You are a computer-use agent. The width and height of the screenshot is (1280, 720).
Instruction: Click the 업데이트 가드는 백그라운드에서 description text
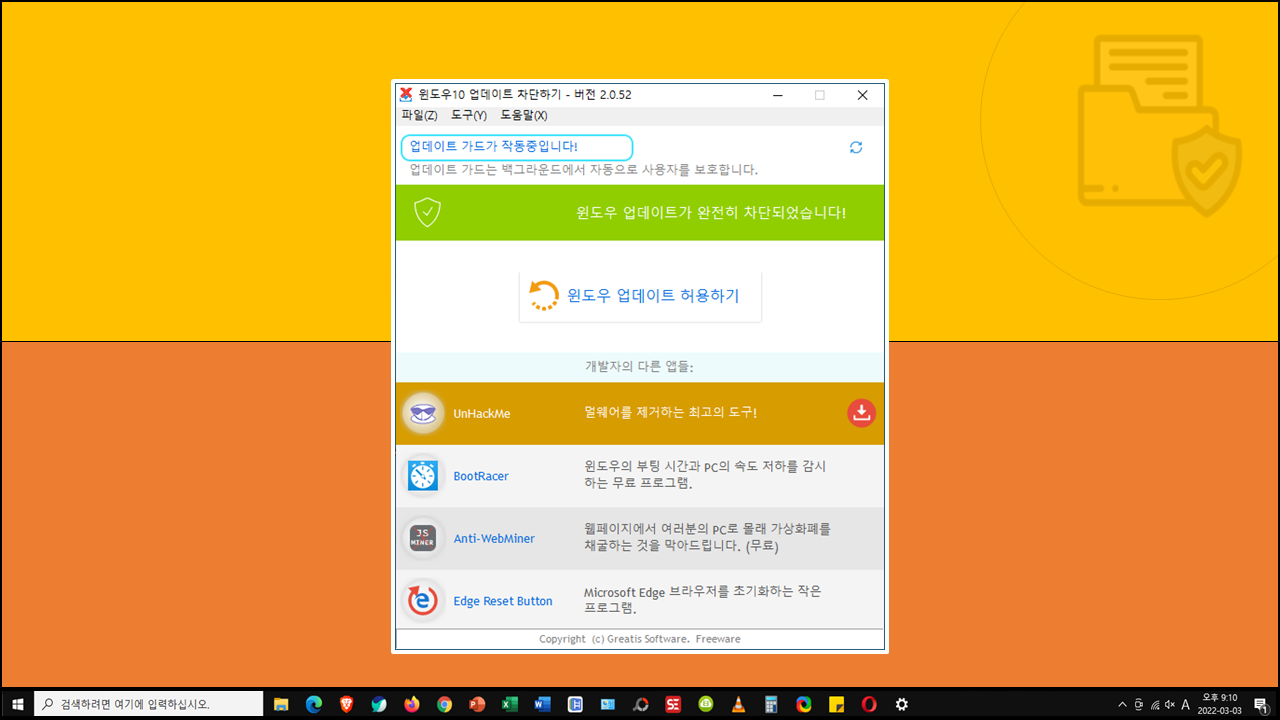point(584,169)
